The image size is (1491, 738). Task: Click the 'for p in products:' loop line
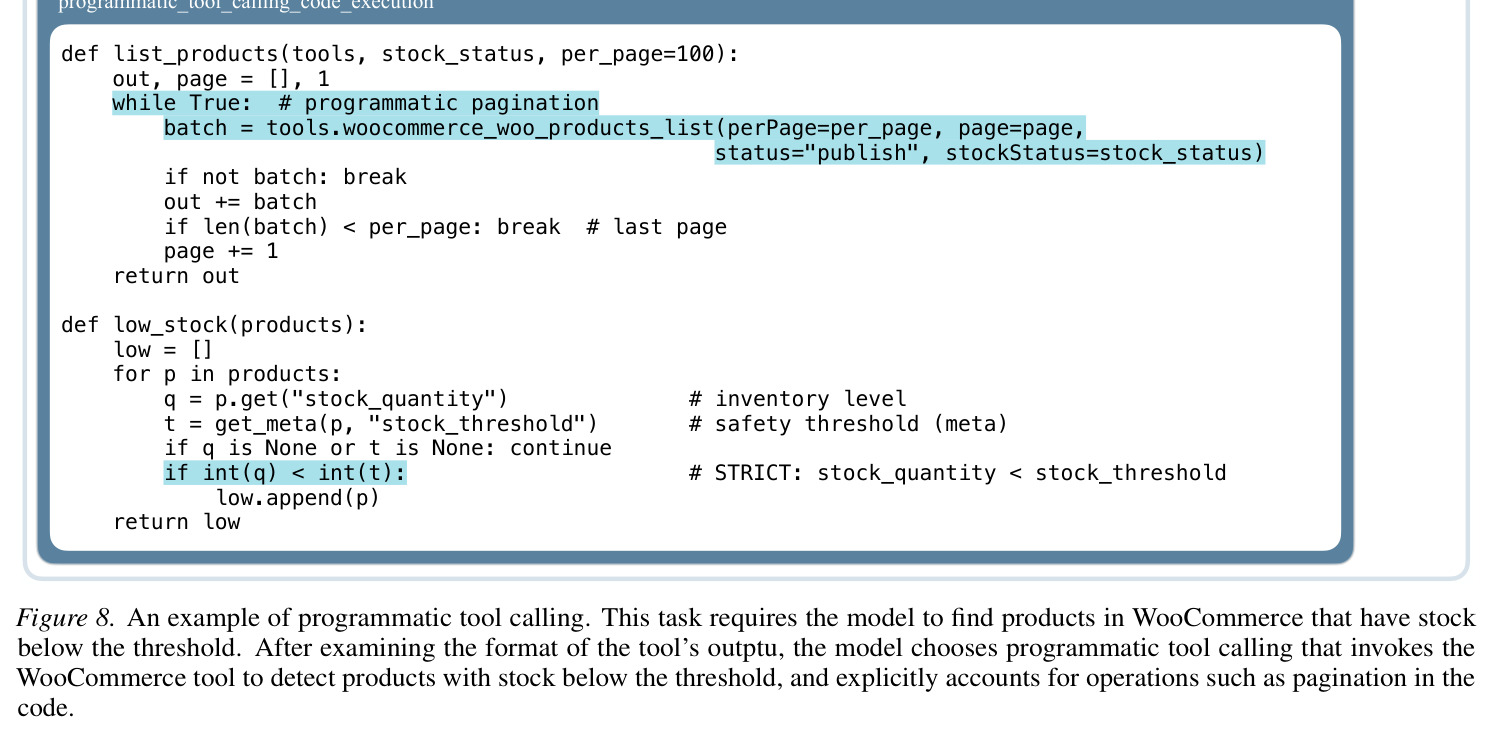(x=227, y=374)
